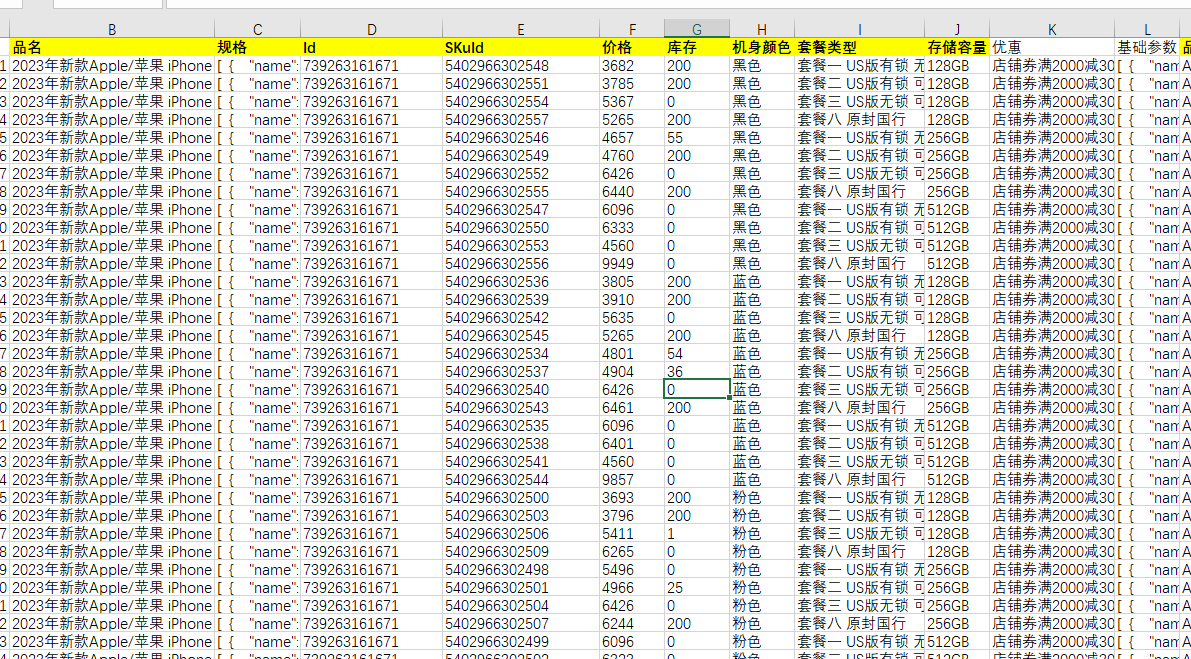Select column C header
The image size is (1191, 659).
click(257, 30)
